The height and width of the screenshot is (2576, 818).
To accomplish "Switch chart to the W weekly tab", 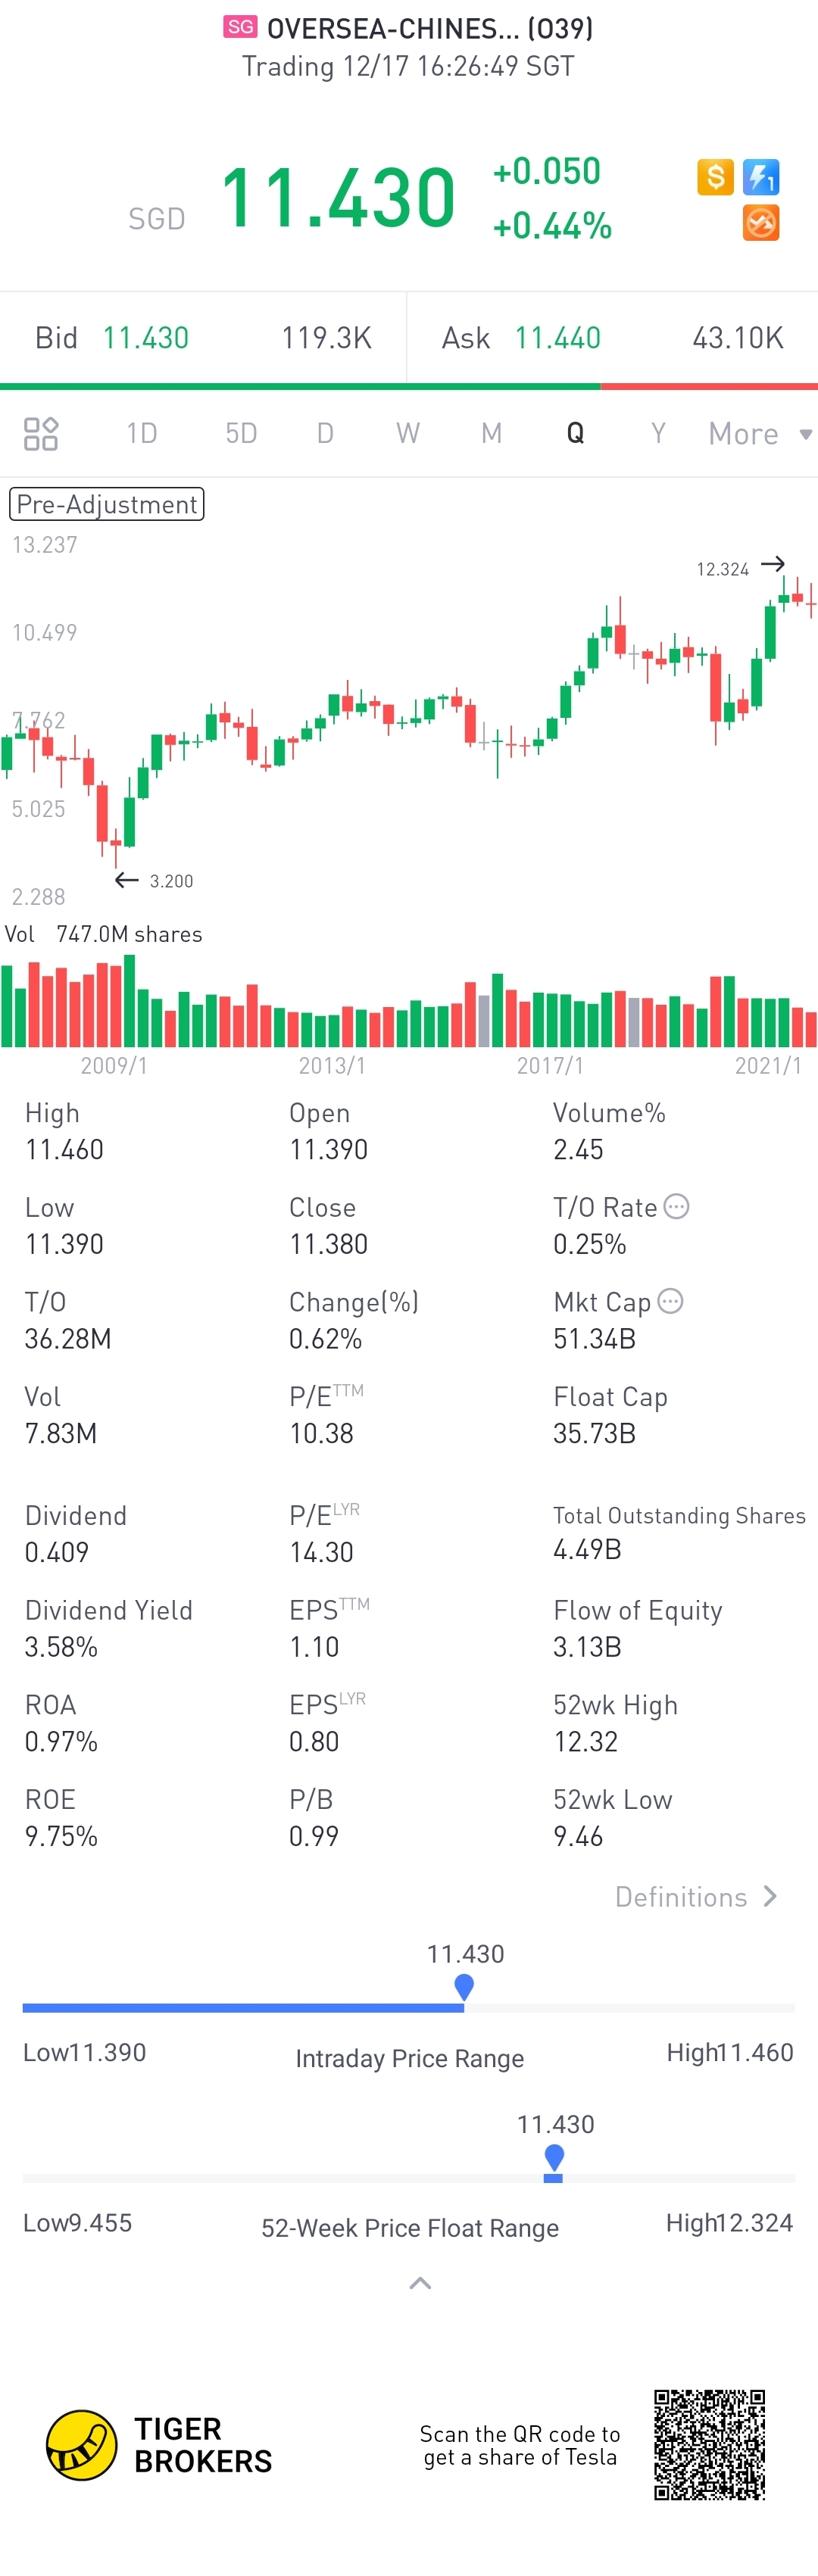I will [x=407, y=433].
